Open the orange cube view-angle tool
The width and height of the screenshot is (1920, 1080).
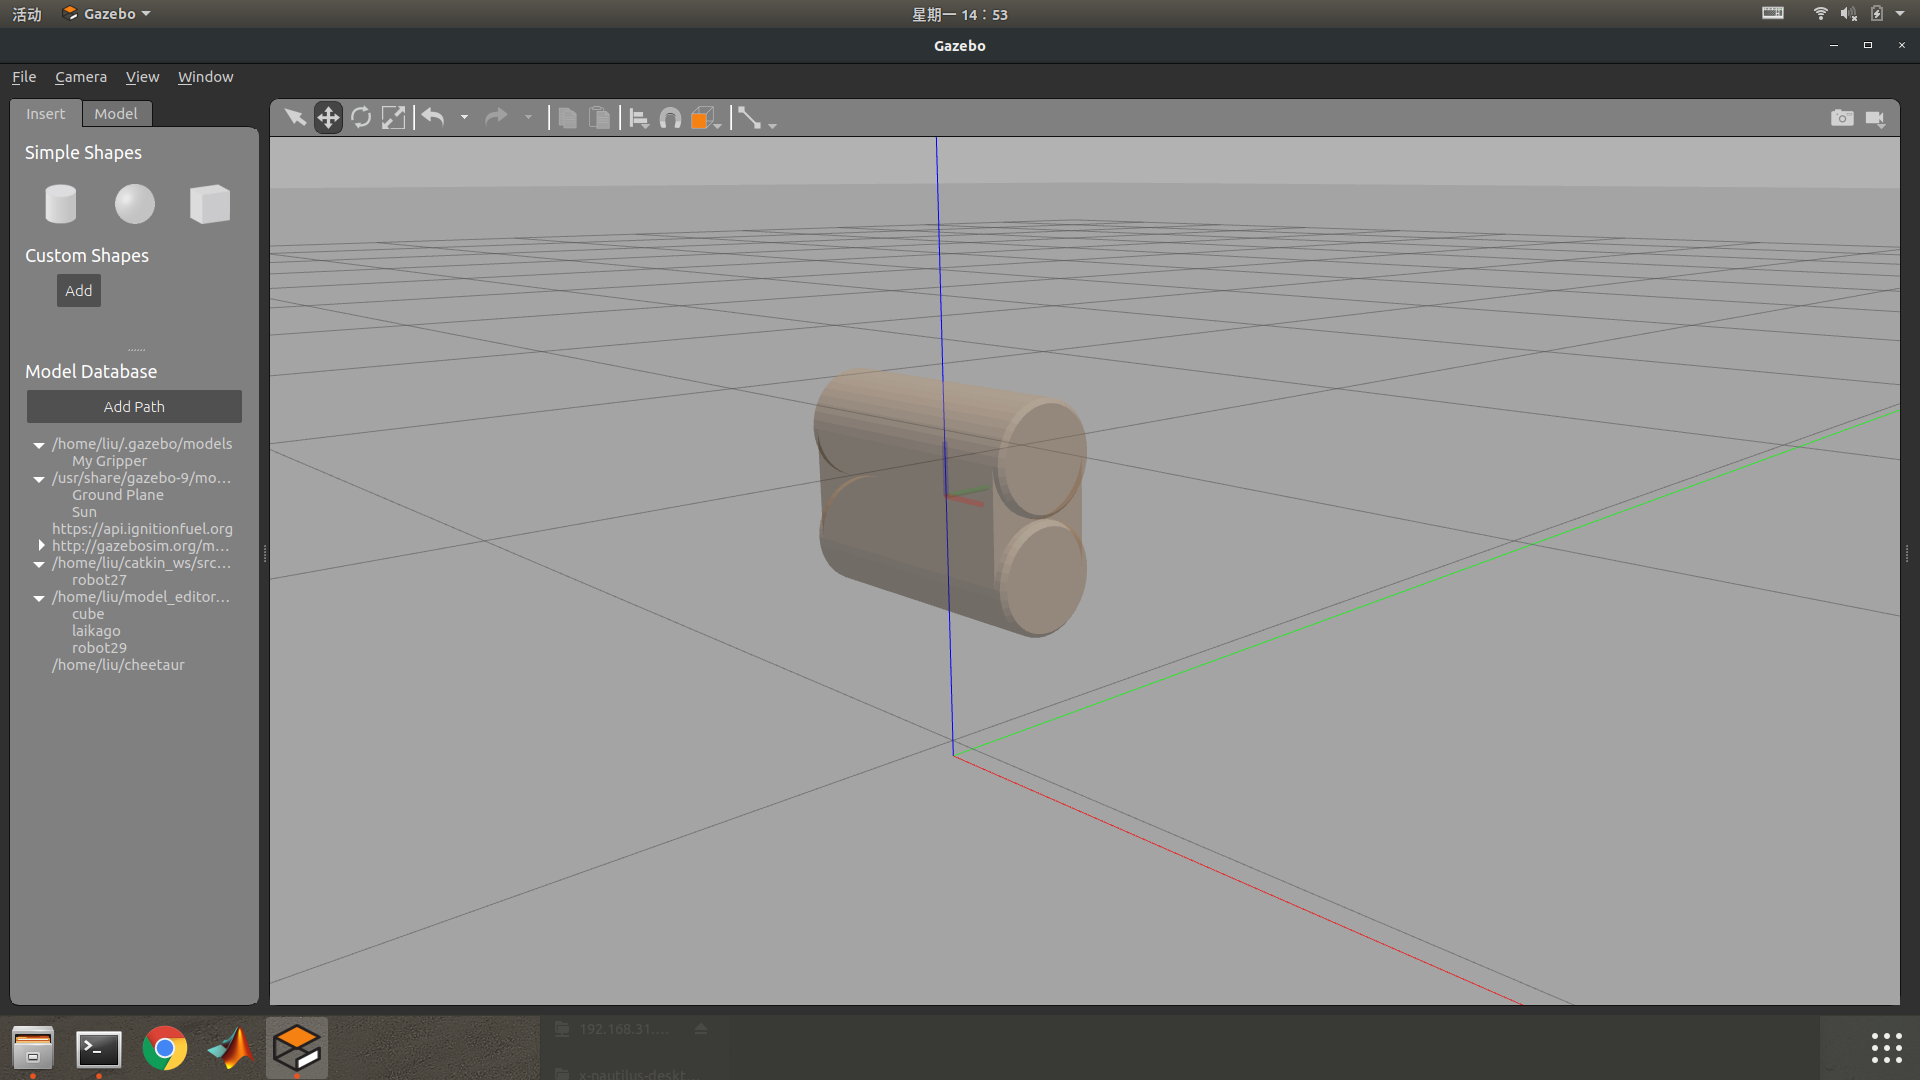pyautogui.click(x=704, y=118)
